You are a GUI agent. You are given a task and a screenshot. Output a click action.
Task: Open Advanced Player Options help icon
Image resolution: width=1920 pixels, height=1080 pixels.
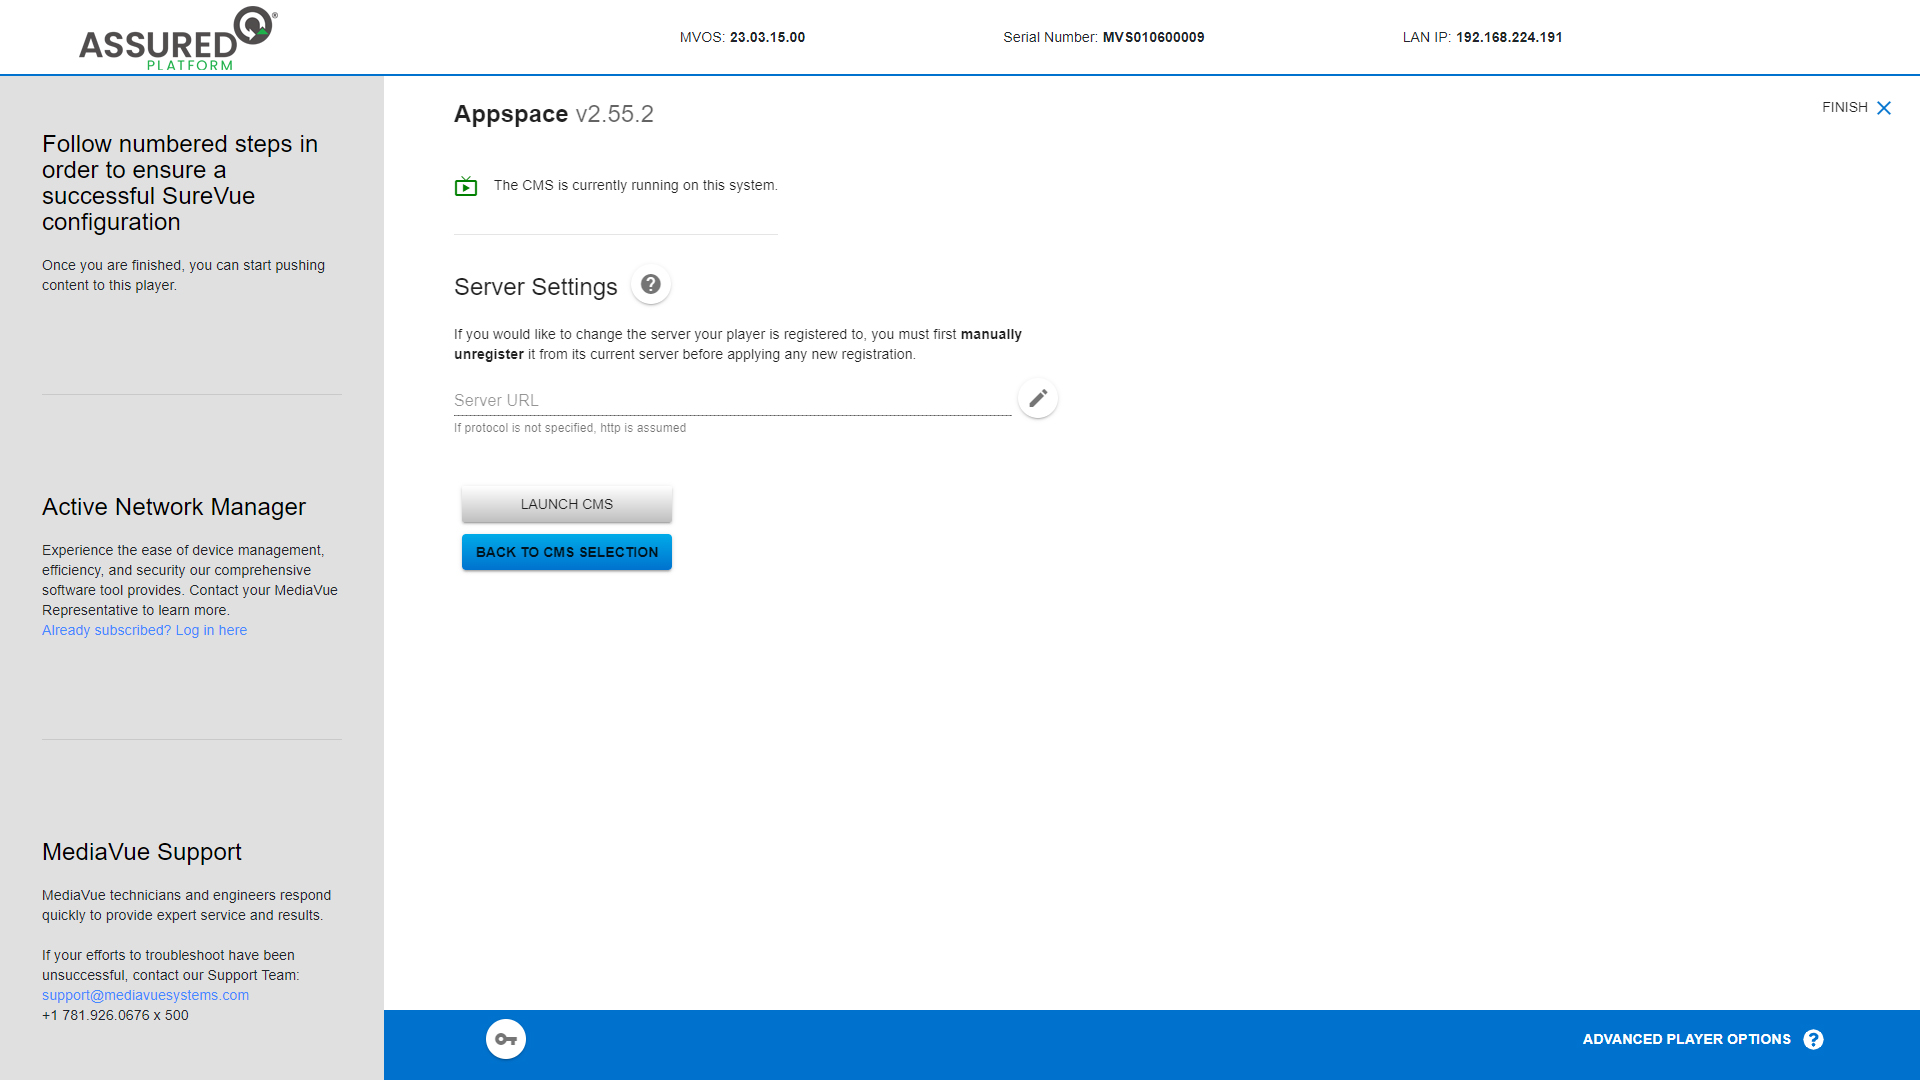click(1813, 1040)
